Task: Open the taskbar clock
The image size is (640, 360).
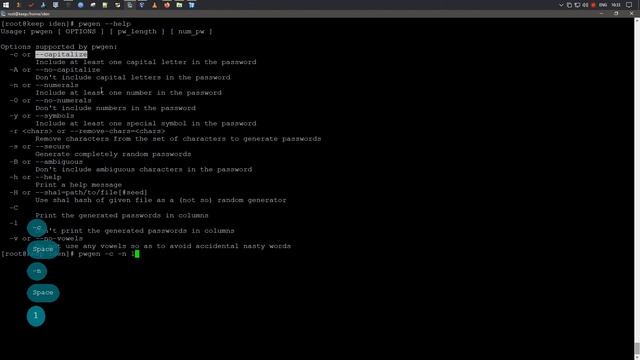Action: 616,5
